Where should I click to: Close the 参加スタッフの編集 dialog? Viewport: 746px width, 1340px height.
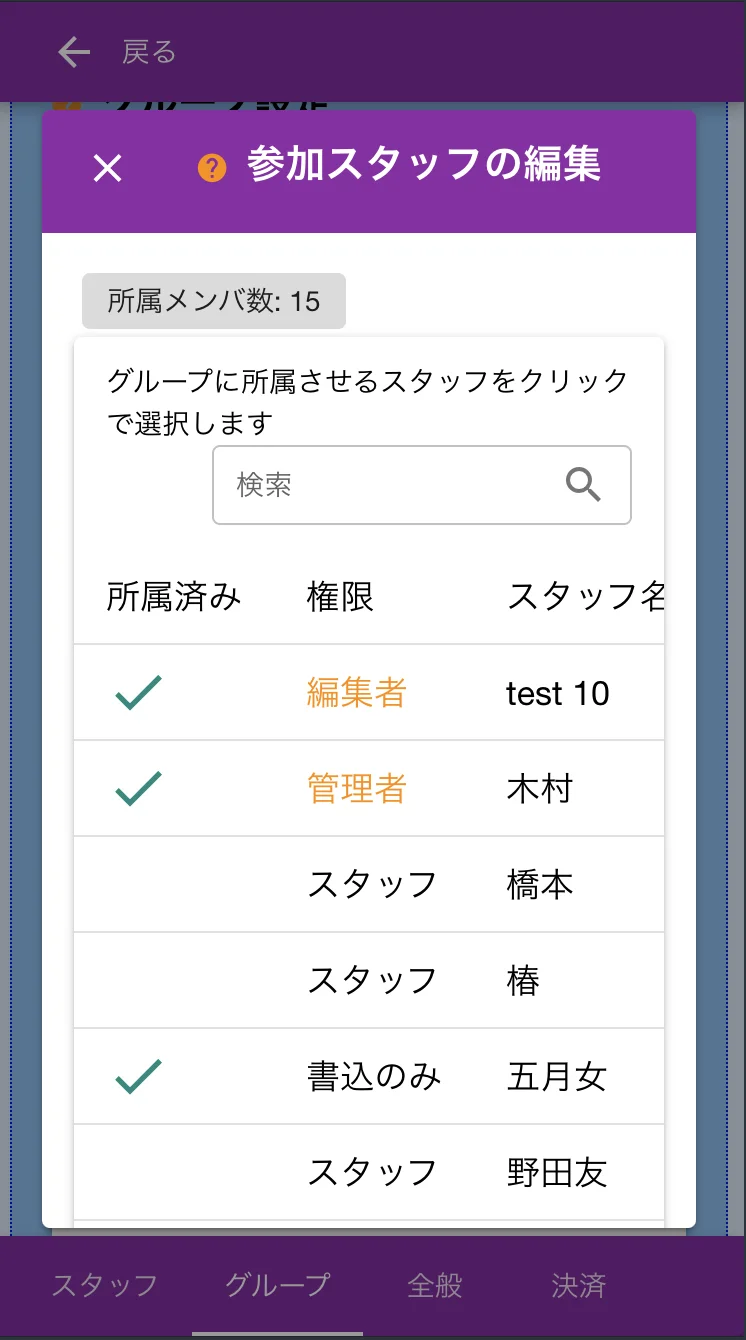pos(107,168)
